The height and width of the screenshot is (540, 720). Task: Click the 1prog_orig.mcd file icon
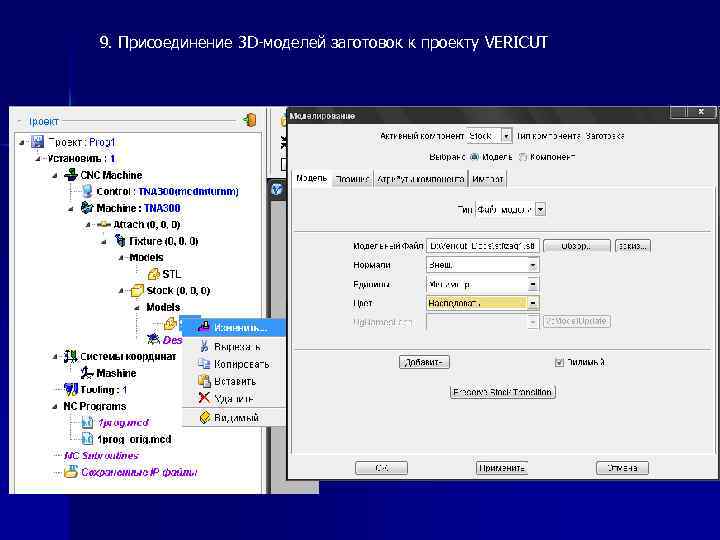point(87,439)
